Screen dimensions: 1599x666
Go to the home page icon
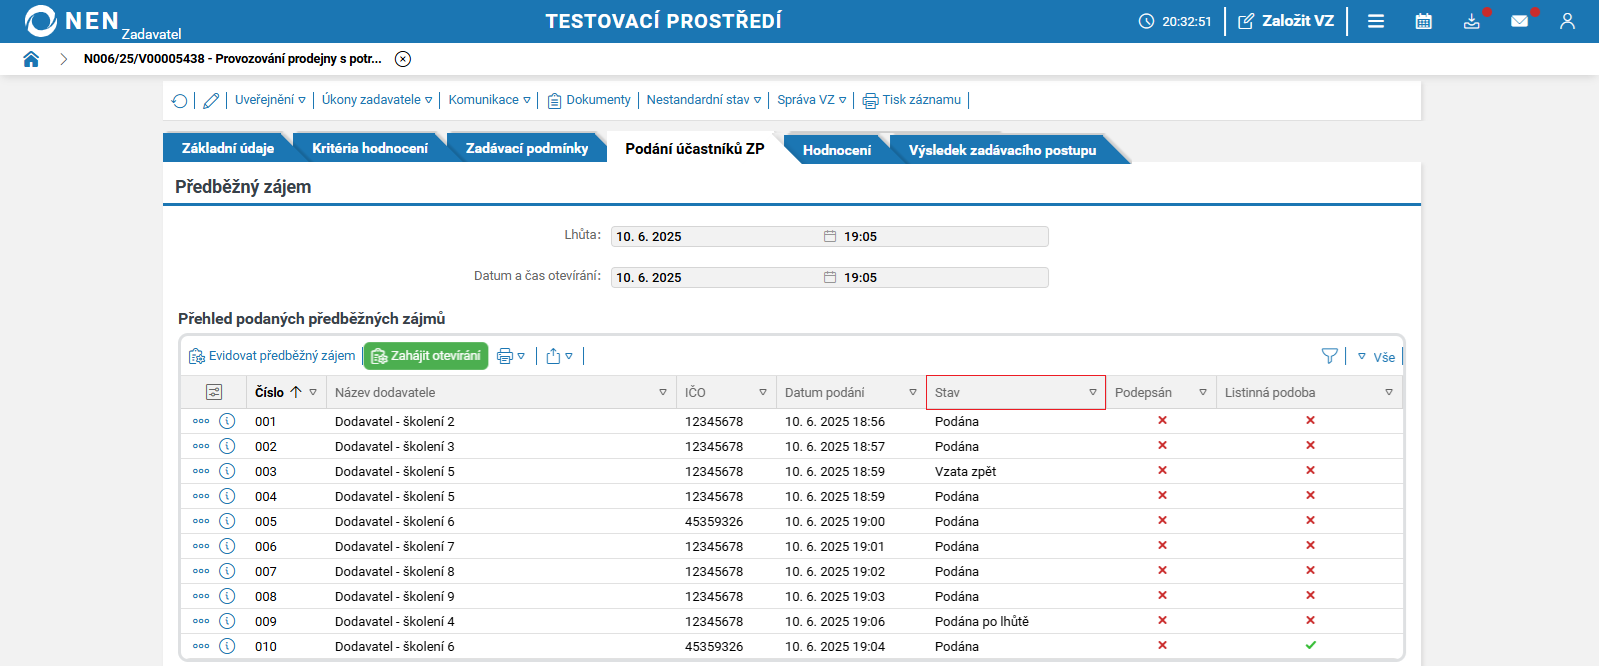tap(31, 59)
